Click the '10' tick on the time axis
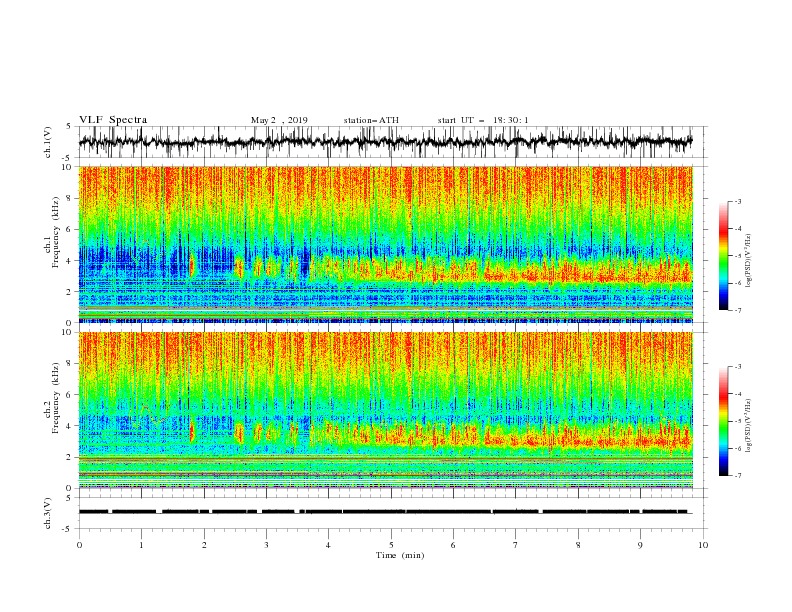 point(703,545)
